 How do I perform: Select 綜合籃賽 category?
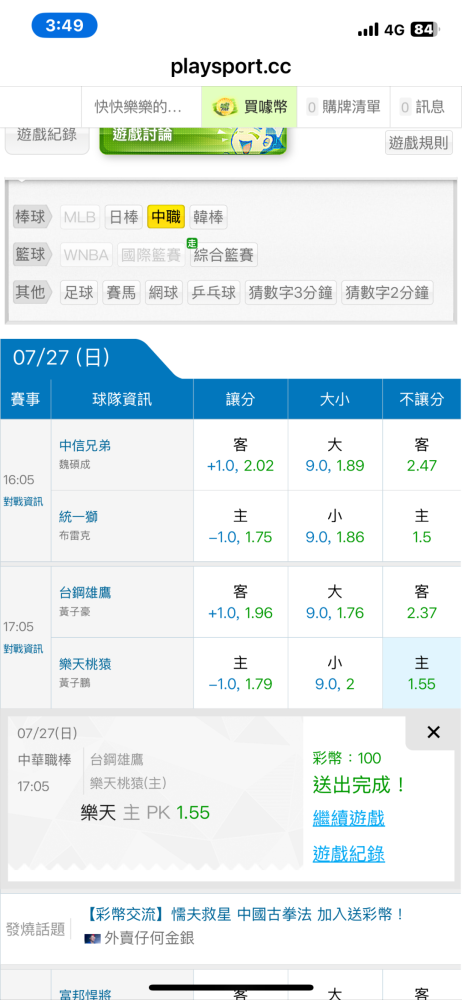pyautogui.click(x=223, y=255)
